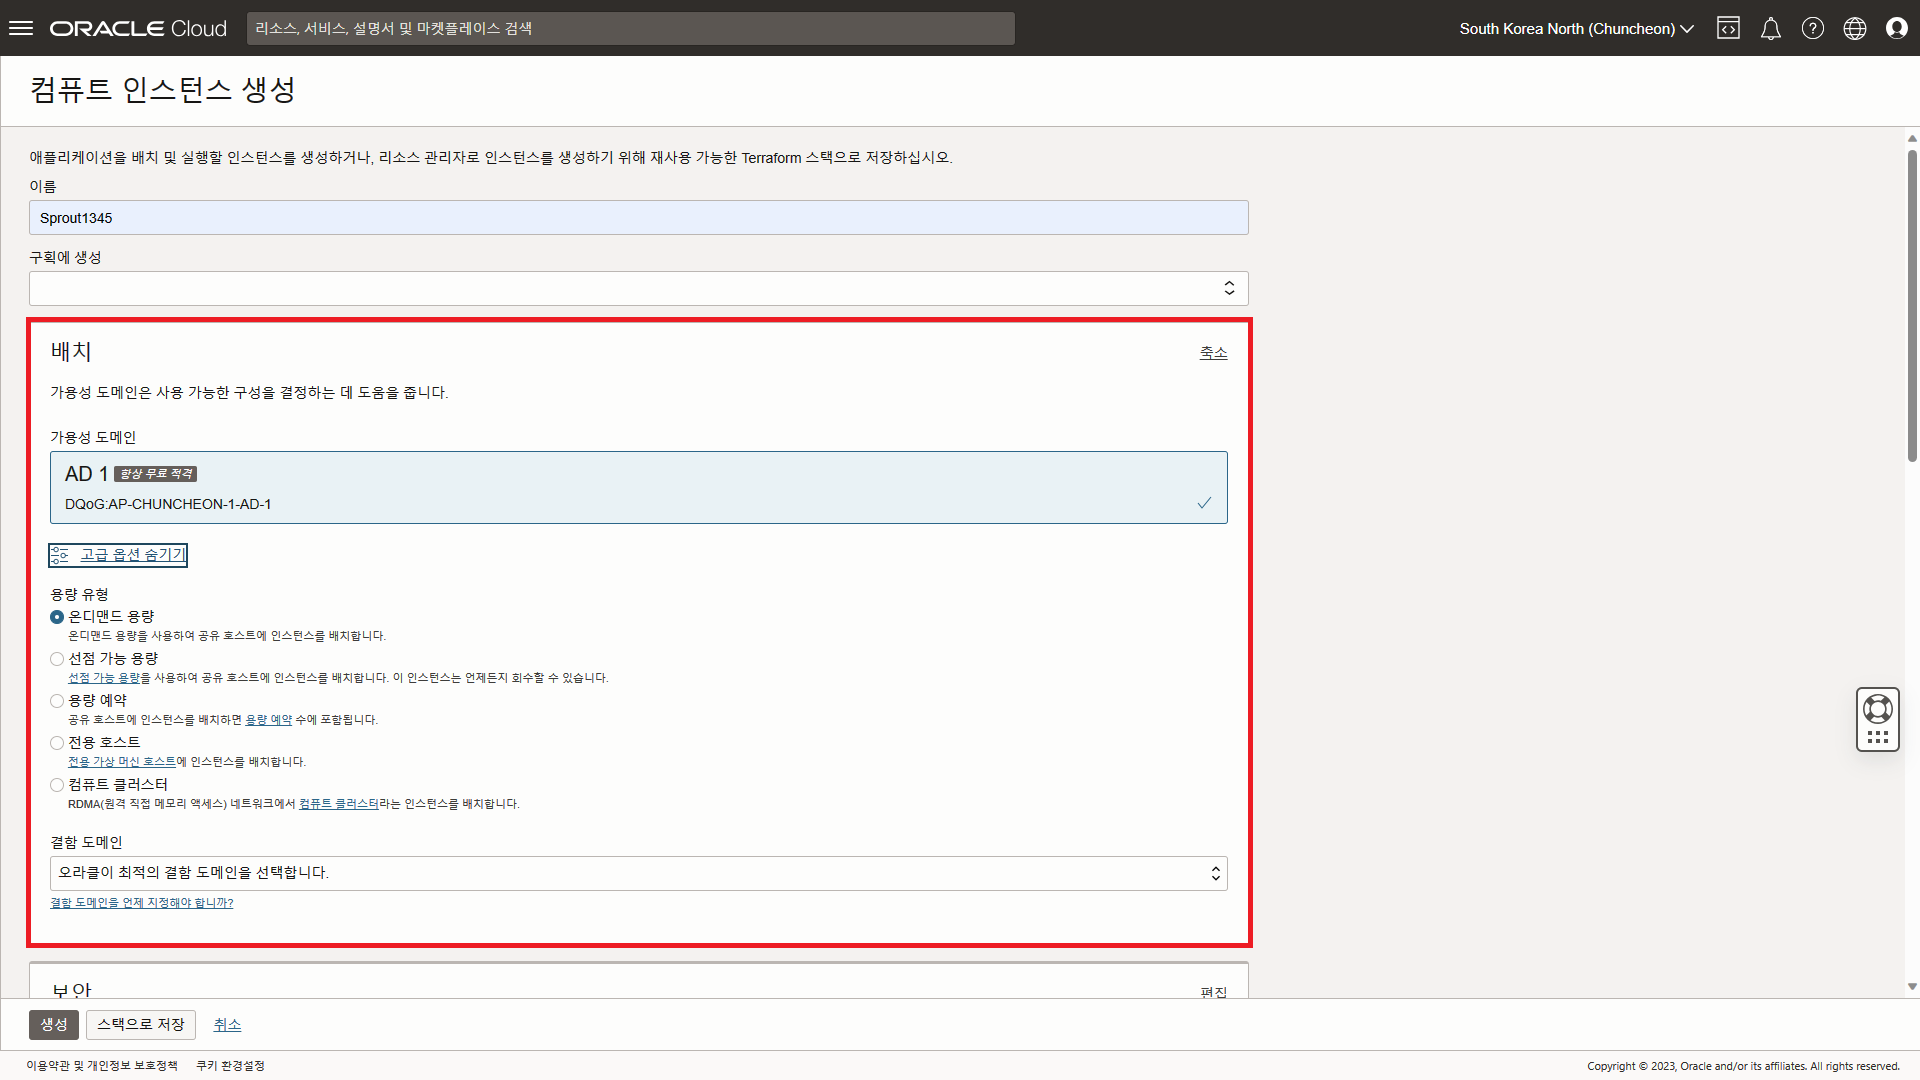The height and width of the screenshot is (1080, 1920).
Task: Open the notifications bell
Action: pyautogui.click(x=1770, y=28)
